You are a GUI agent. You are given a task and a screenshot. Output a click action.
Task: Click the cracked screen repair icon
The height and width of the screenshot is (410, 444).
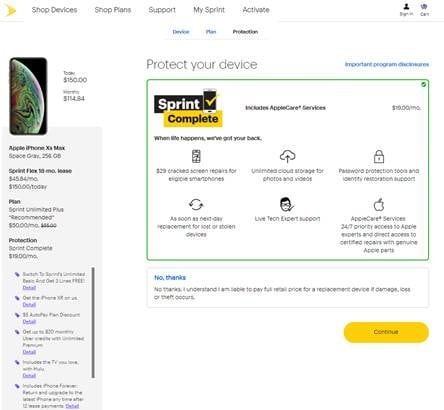(196, 156)
